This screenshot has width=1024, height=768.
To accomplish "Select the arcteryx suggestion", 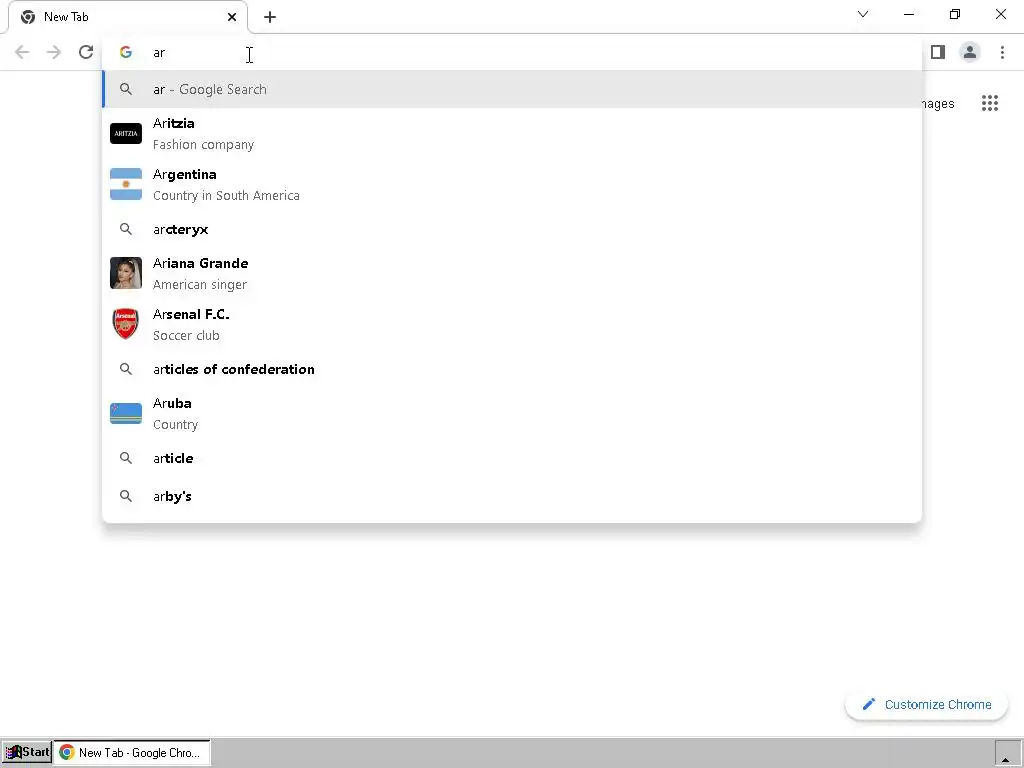I will tap(512, 229).
